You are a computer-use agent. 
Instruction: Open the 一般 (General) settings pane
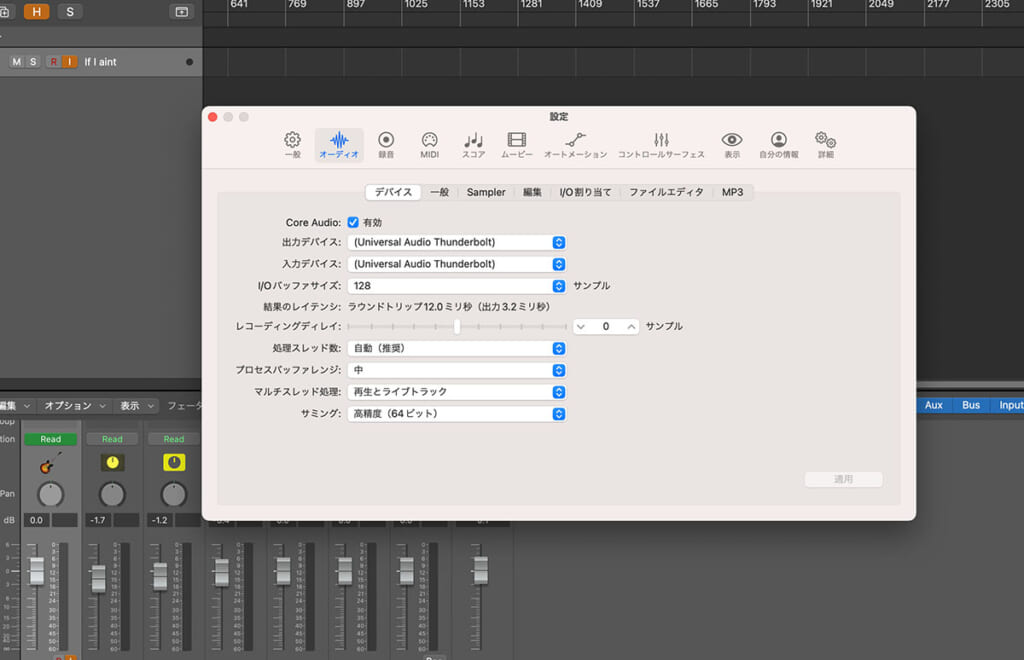point(292,145)
